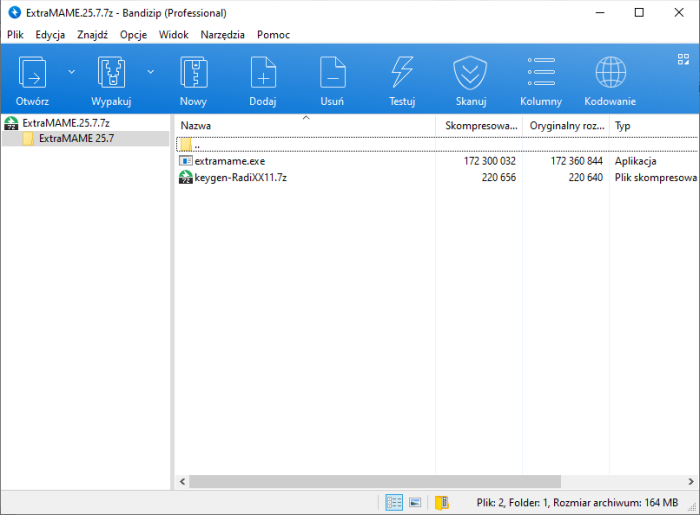Sort by the Skompresowa... column header
The image size is (700, 515).
click(x=479, y=125)
